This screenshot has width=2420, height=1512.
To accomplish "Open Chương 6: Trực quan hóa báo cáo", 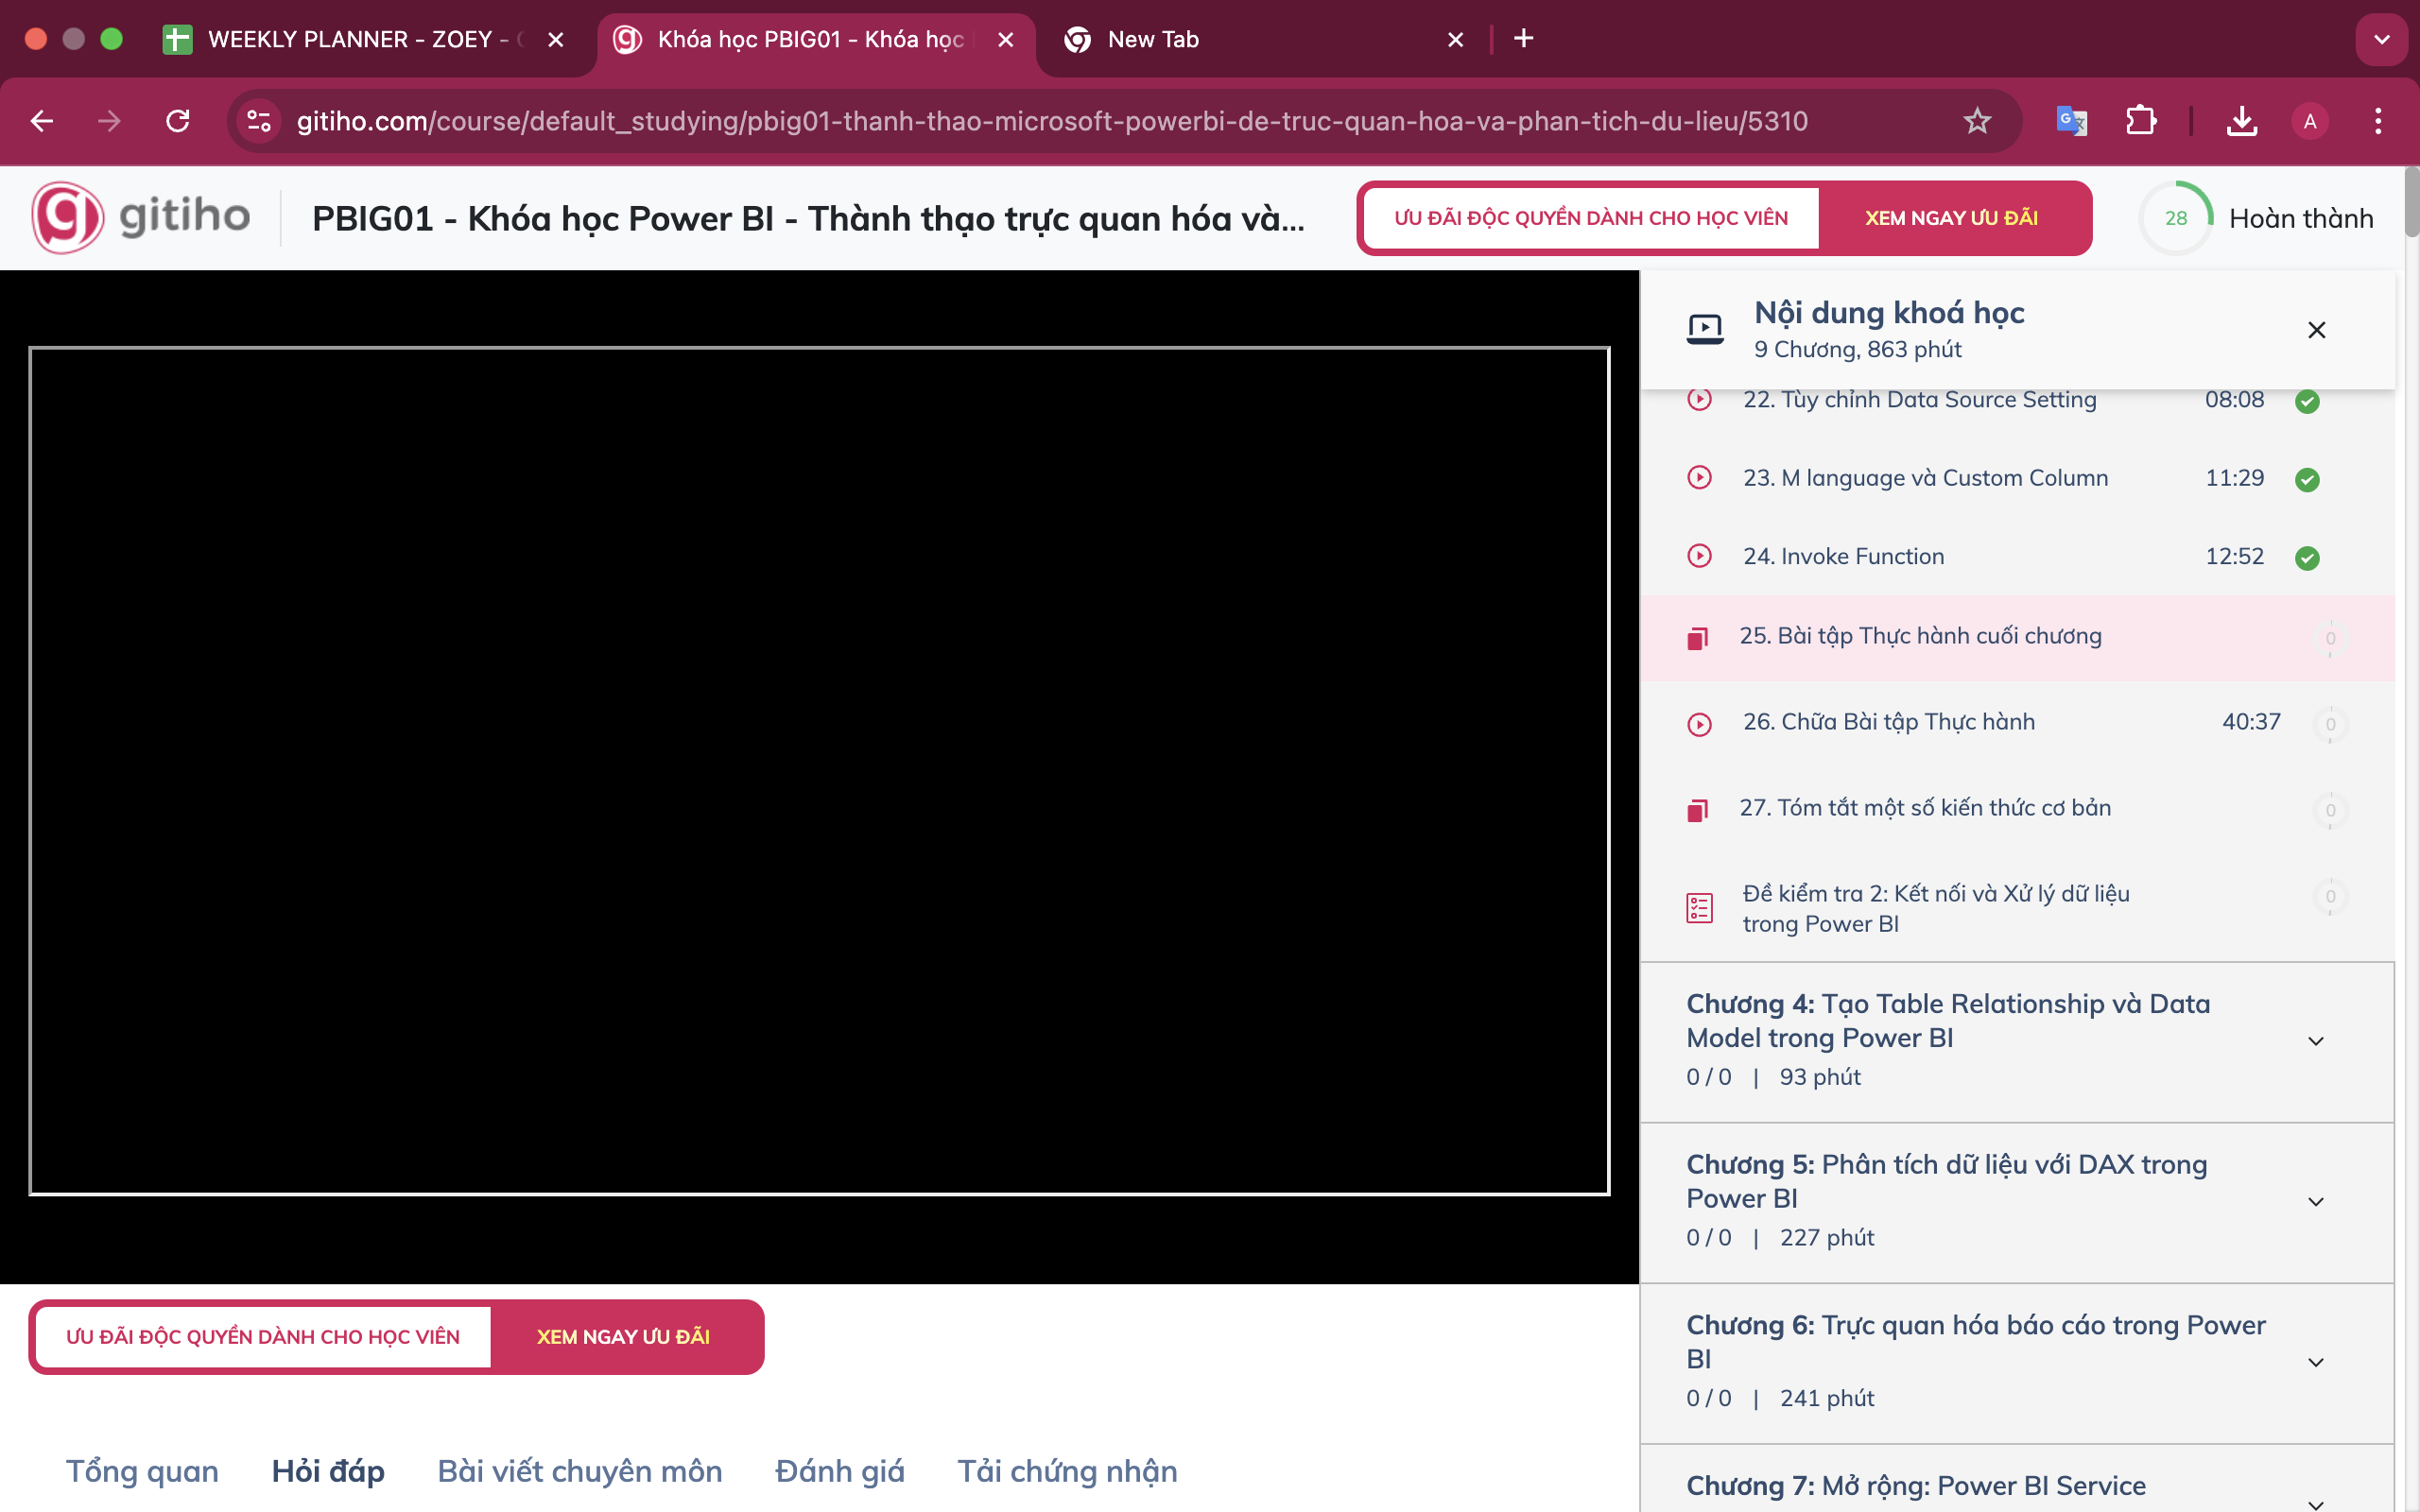I will 1975,1342.
